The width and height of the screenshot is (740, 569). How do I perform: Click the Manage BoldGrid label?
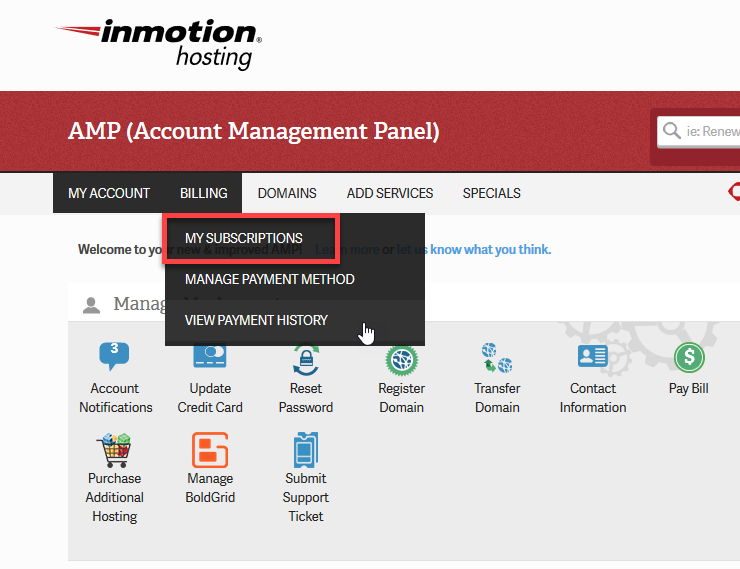tap(210, 488)
